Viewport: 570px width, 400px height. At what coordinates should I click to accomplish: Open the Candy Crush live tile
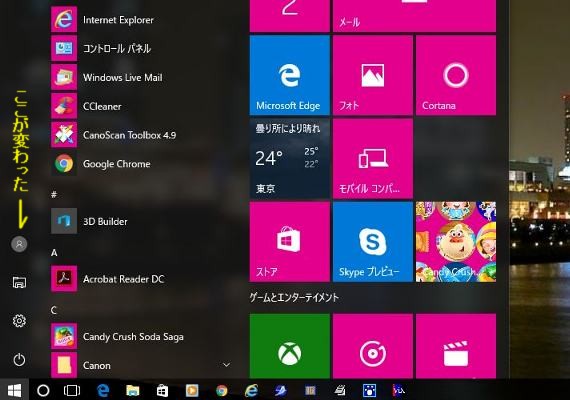pos(456,242)
